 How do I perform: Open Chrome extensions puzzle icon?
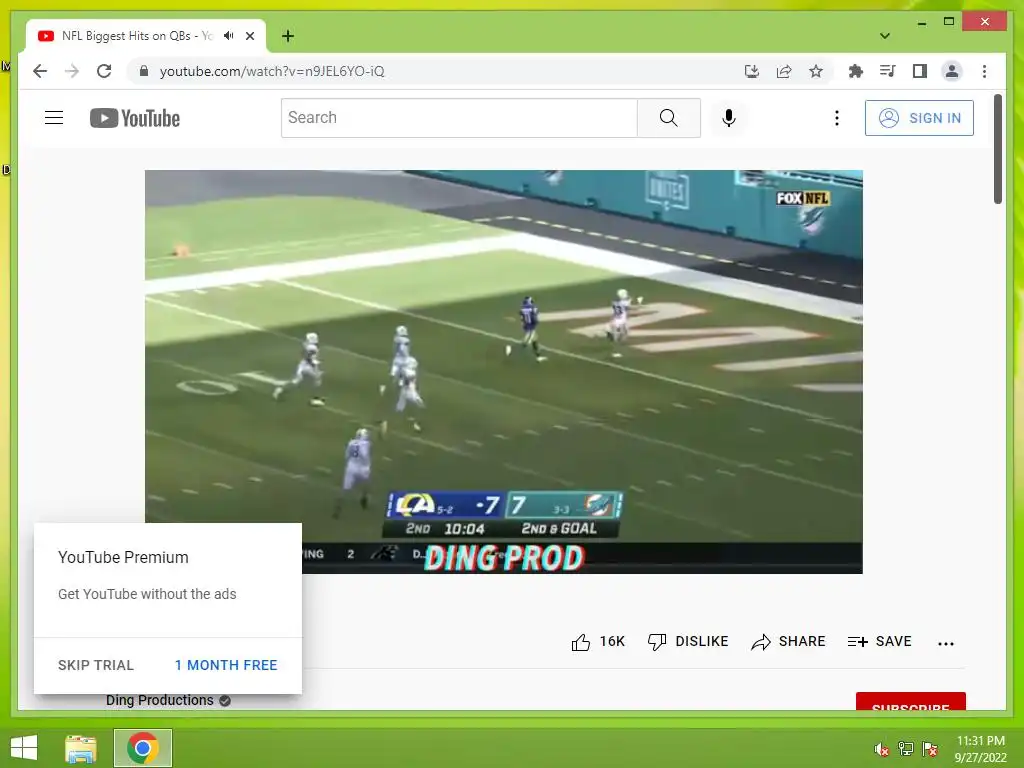tap(856, 71)
